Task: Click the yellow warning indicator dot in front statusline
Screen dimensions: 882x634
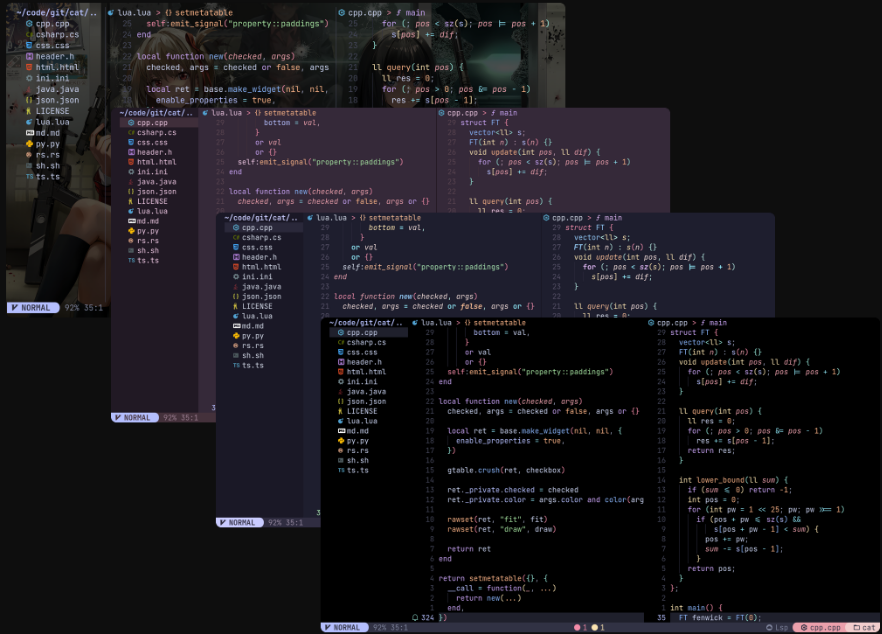Action: tap(595, 627)
